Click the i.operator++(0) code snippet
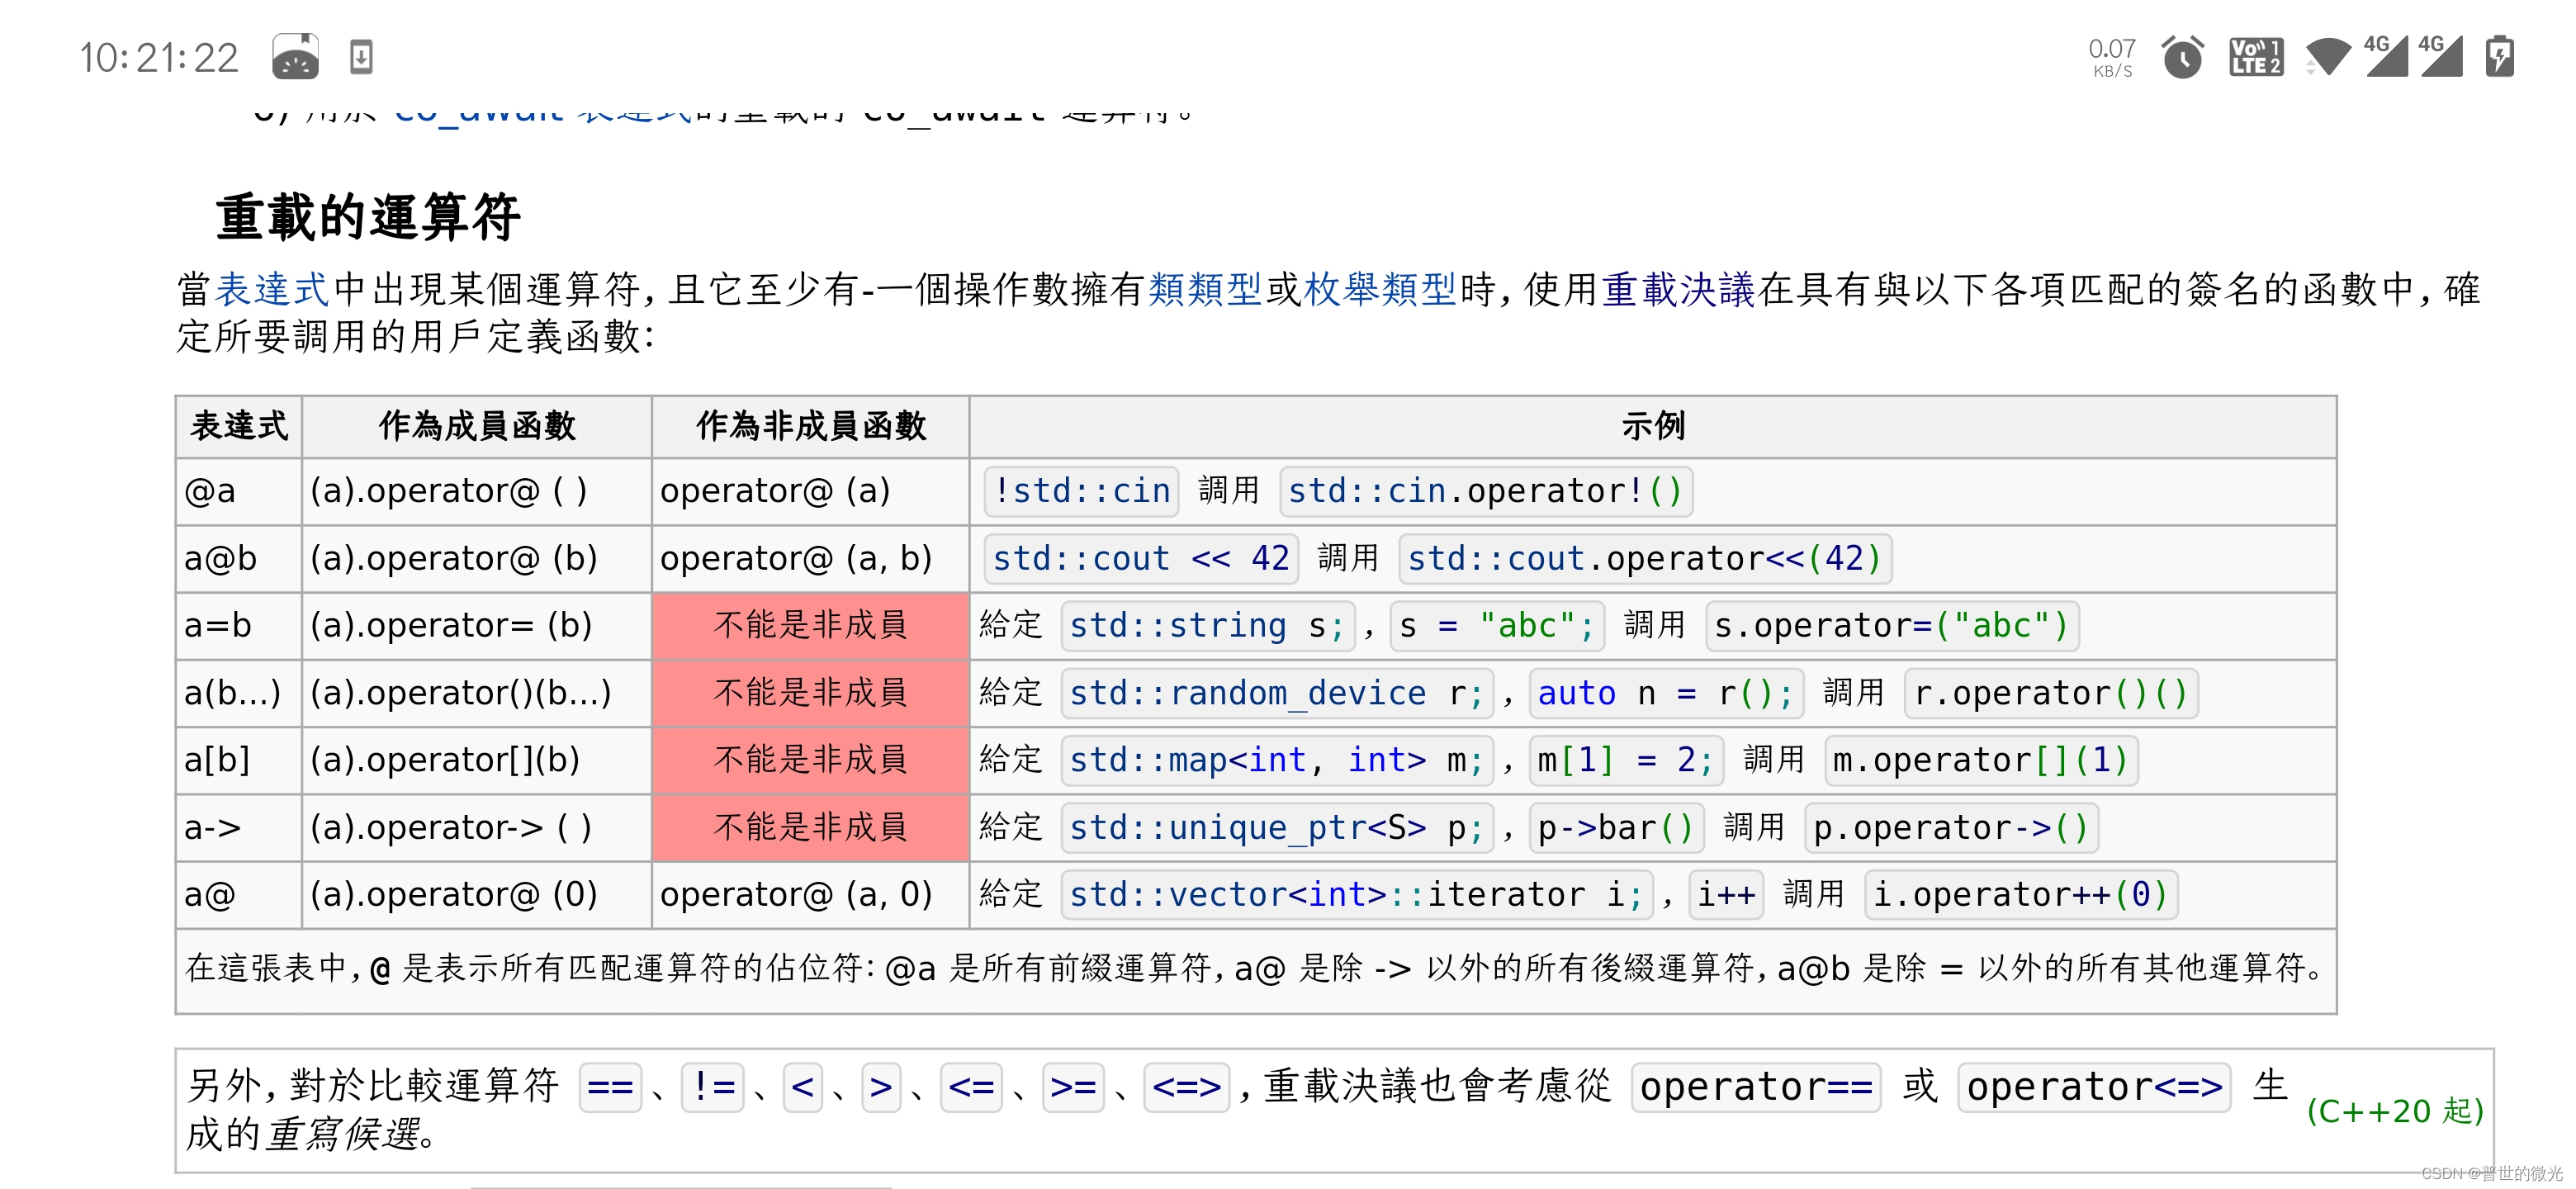 (x=2020, y=895)
